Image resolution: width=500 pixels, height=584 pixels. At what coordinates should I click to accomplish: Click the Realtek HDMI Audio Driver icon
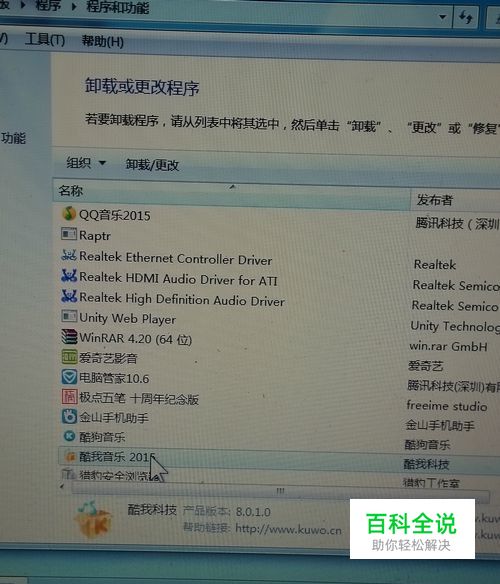coord(69,276)
